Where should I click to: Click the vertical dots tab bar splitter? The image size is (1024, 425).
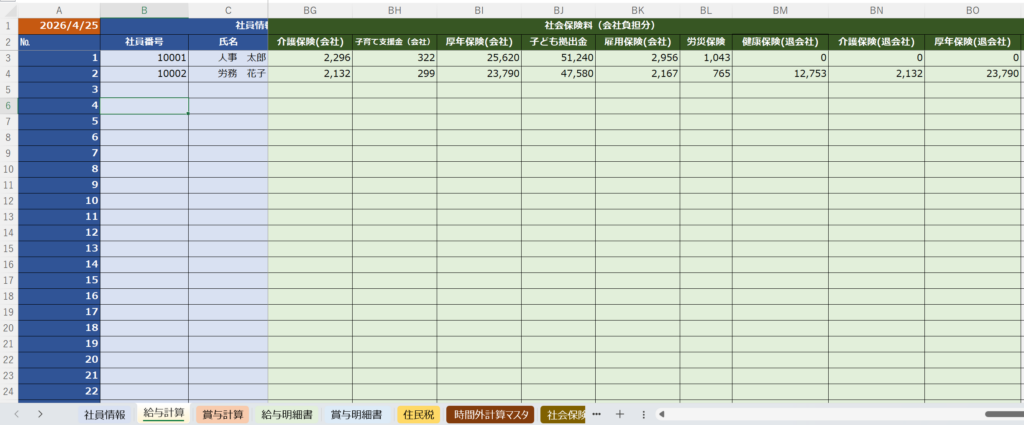pos(643,414)
